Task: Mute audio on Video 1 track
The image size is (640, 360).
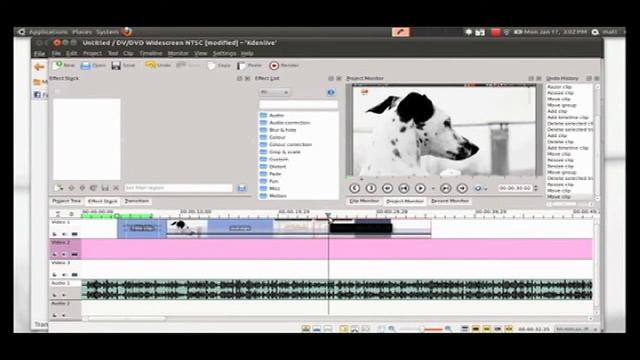Action: pyautogui.click(x=64, y=234)
